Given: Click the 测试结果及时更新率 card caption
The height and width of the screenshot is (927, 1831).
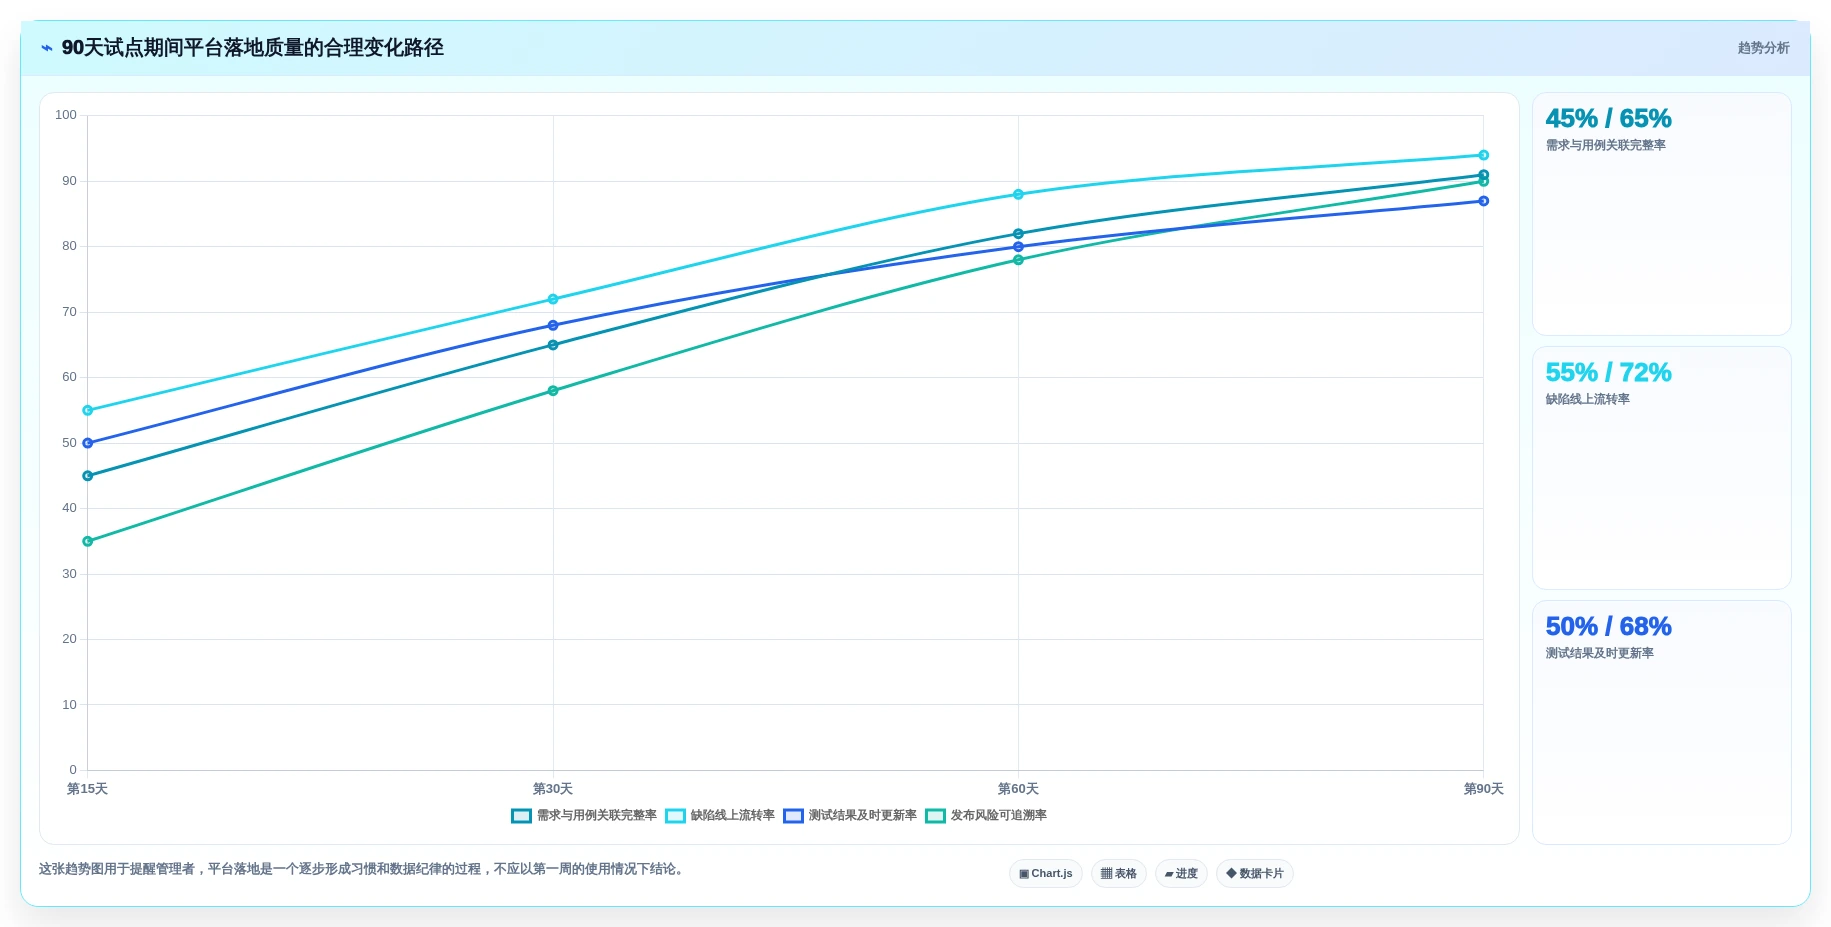Looking at the screenshot, I should click(1599, 654).
